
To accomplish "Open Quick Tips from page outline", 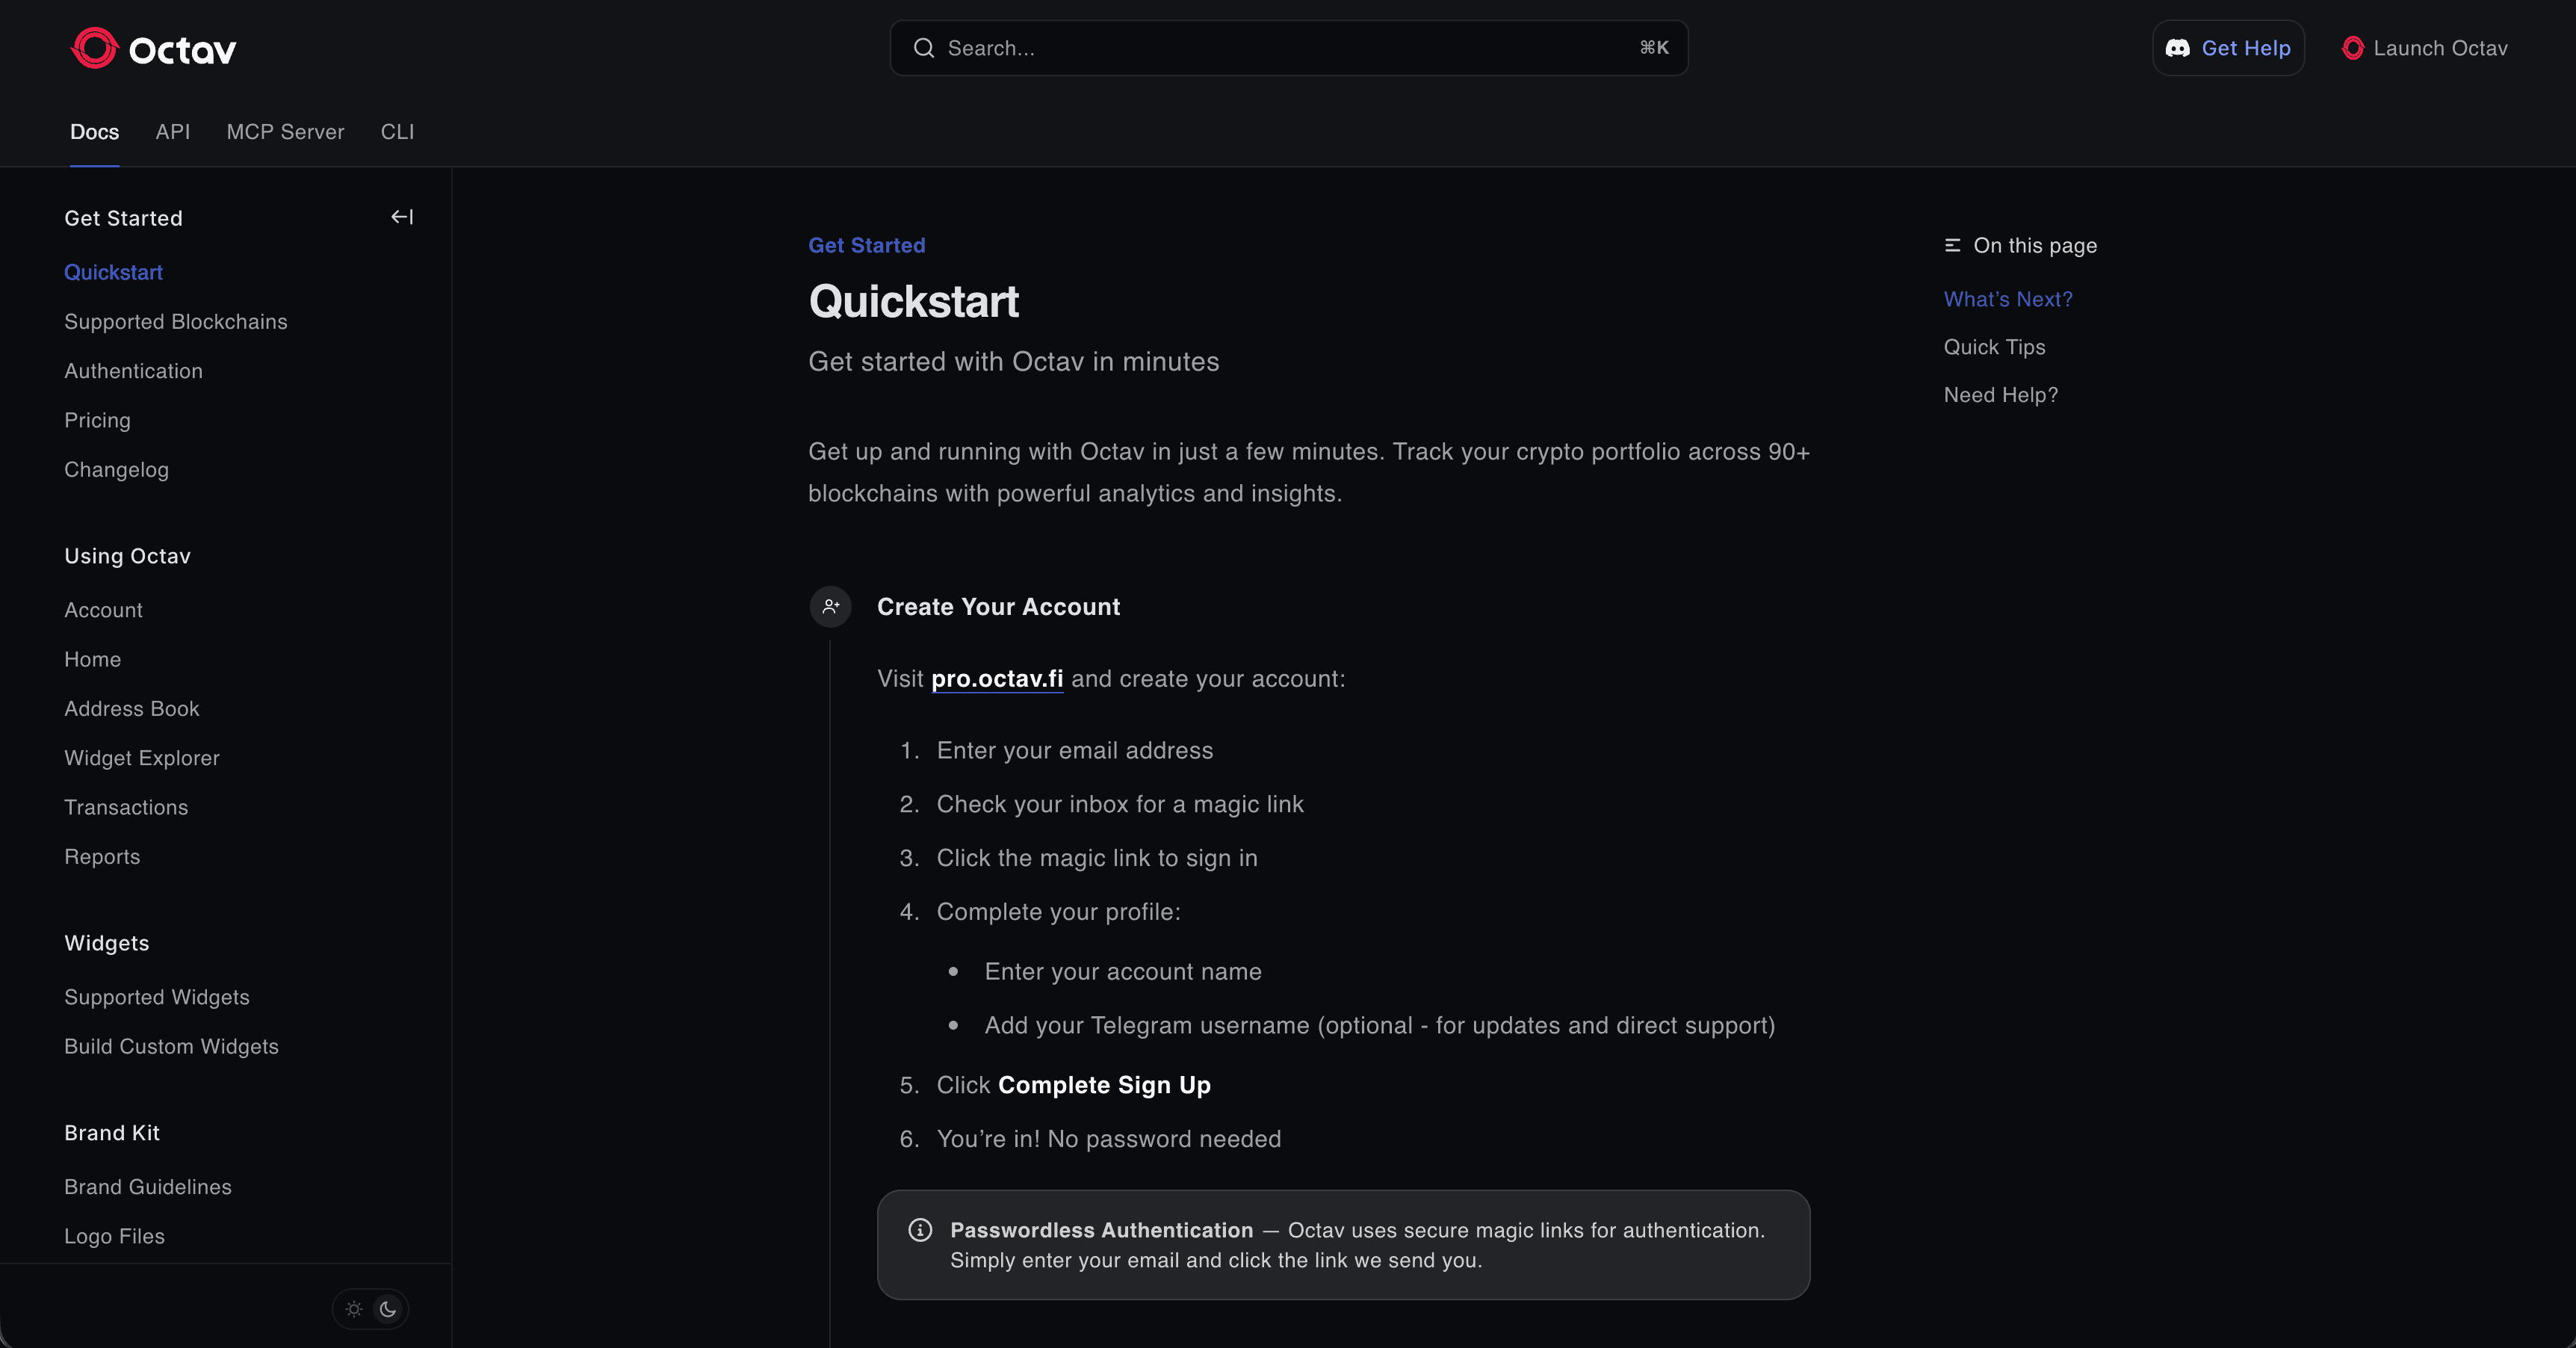I will click(x=1993, y=346).
